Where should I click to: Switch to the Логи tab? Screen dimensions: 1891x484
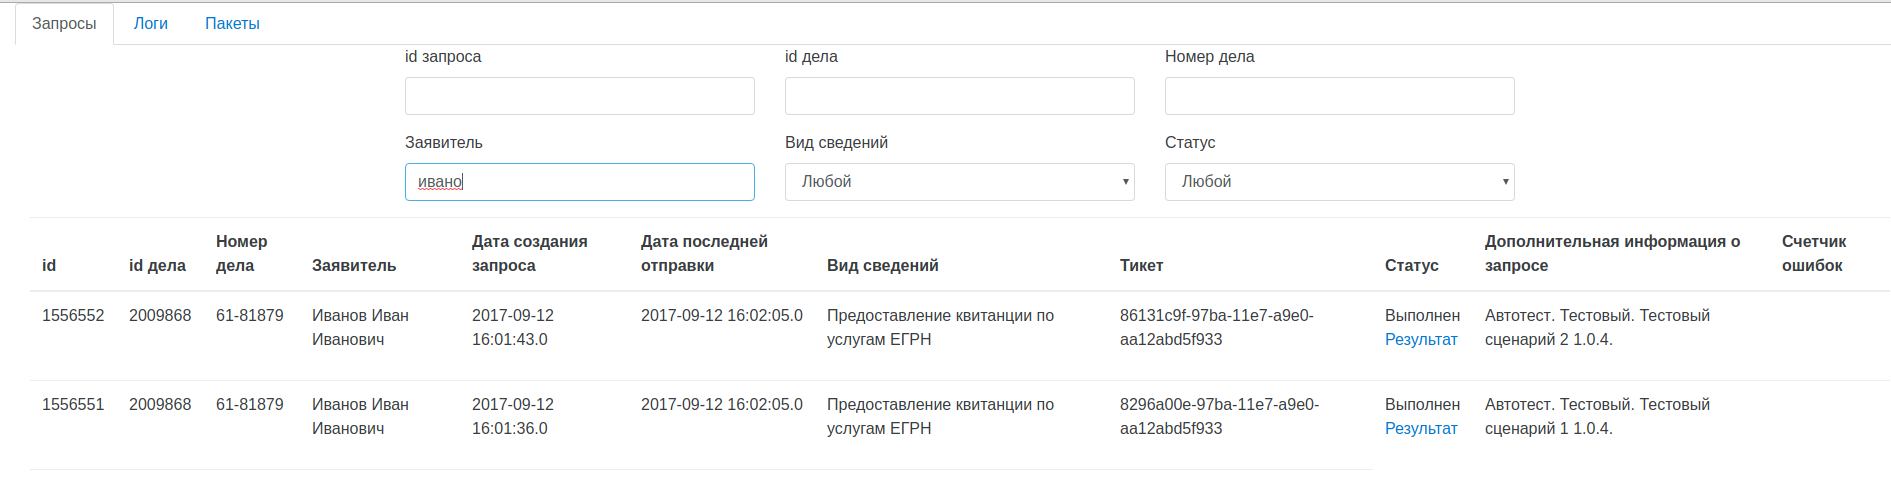pos(150,23)
